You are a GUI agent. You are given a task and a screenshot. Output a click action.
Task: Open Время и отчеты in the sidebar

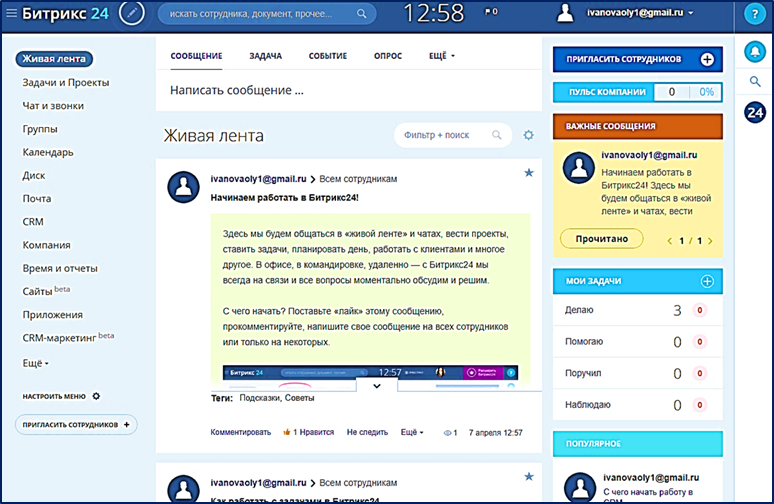(x=60, y=268)
